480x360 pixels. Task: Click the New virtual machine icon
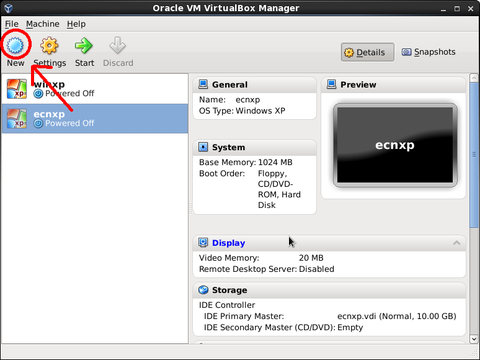coord(15,45)
